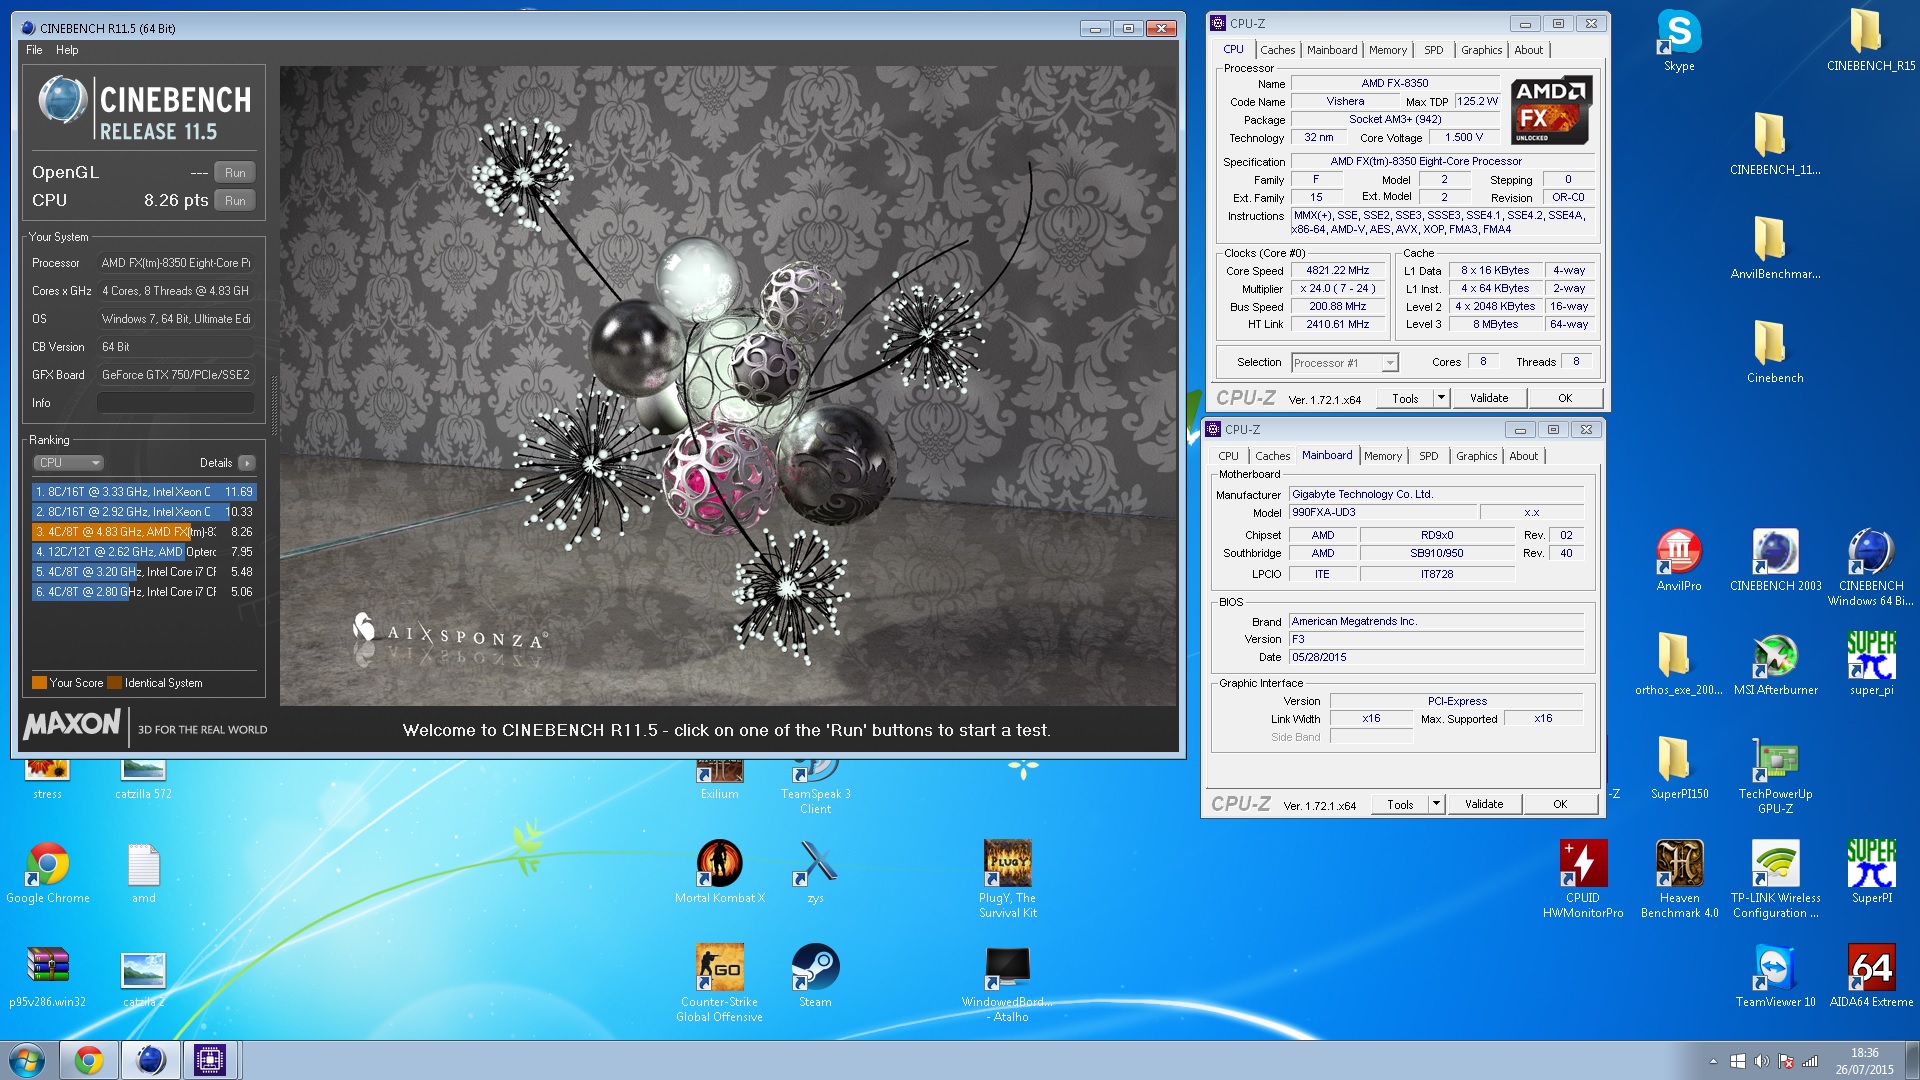Click the Cinebench render preview image

coord(728,386)
